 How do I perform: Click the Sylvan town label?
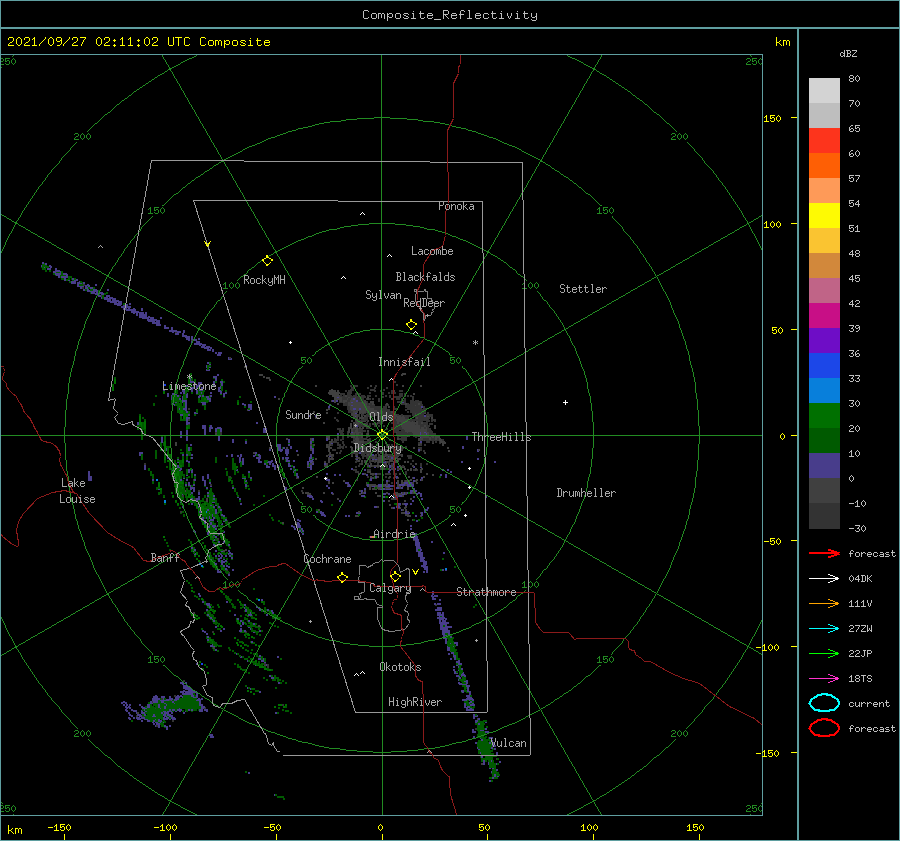(x=383, y=295)
